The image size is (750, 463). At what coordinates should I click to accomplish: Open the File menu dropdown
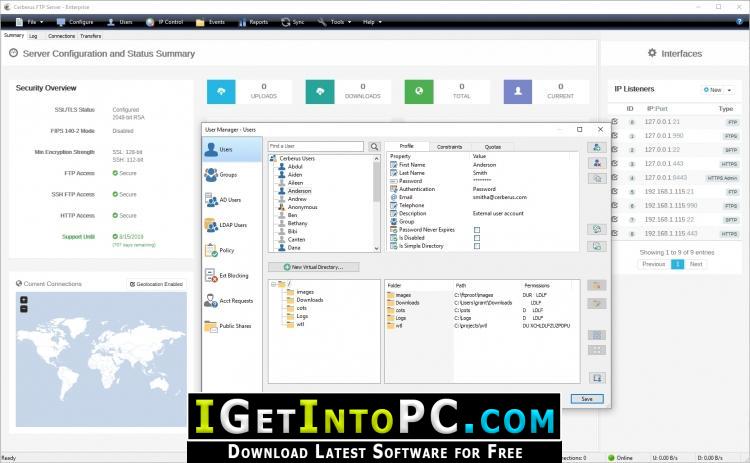(30, 22)
